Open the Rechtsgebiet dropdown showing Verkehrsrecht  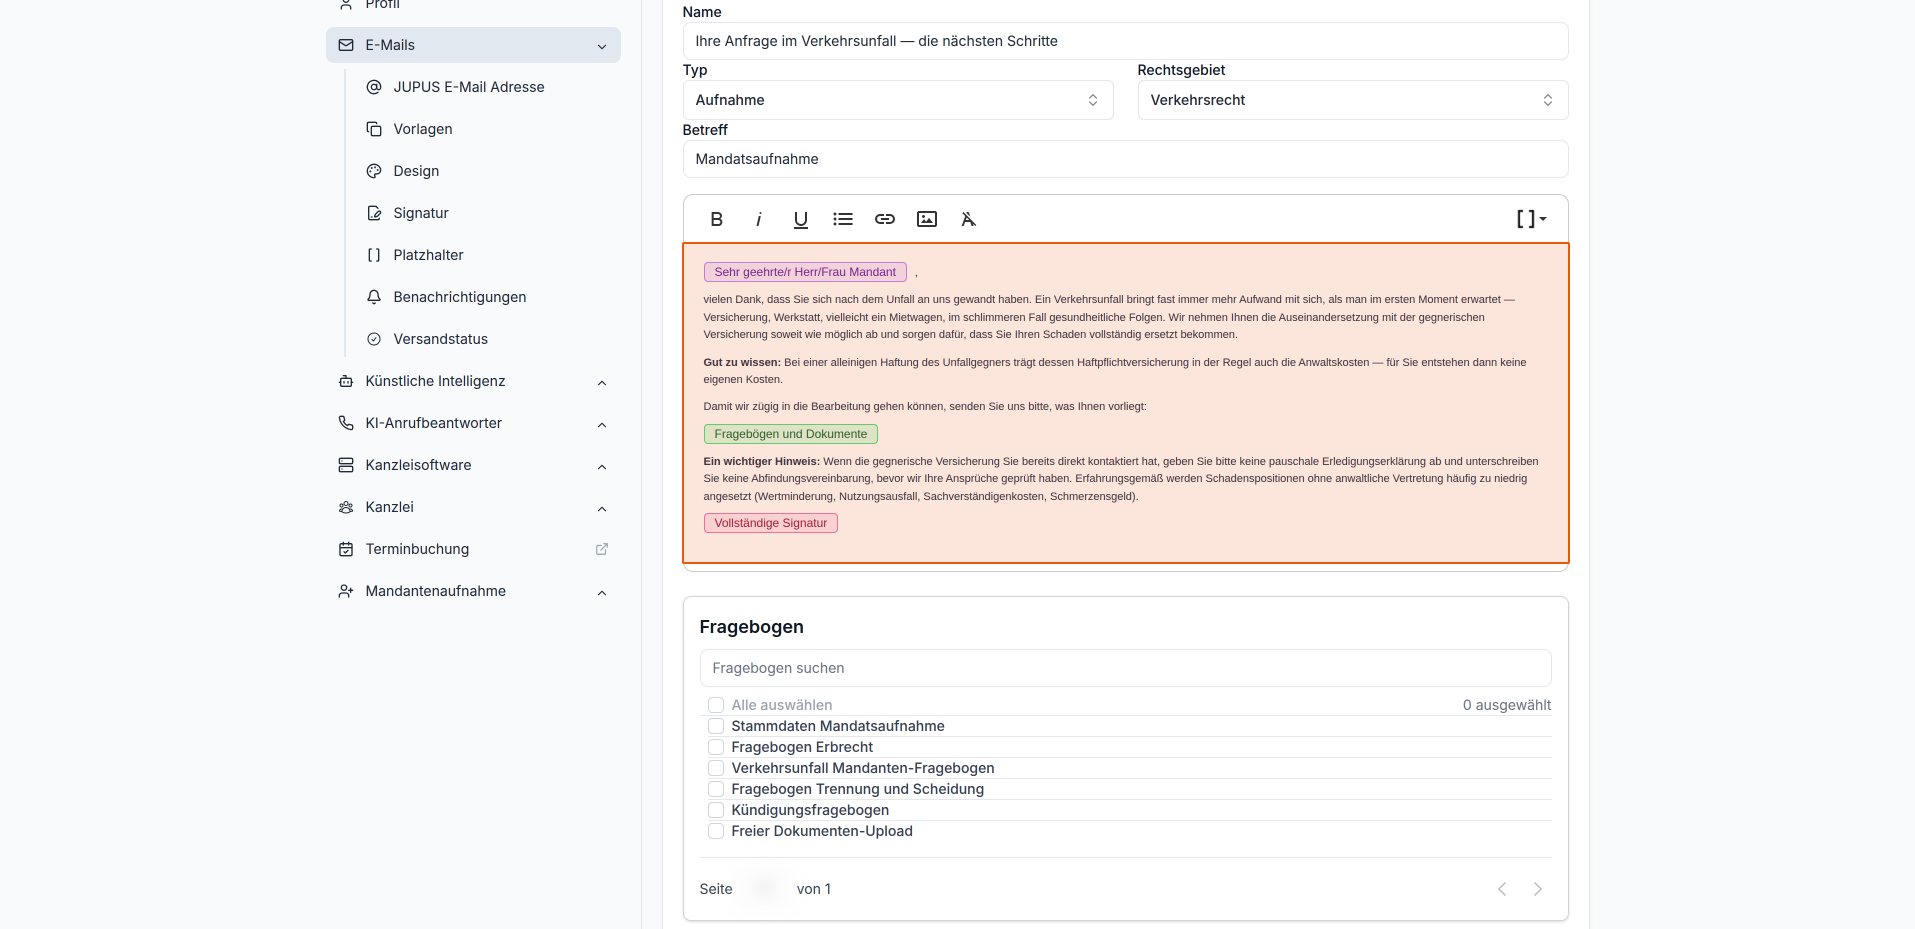1353,100
